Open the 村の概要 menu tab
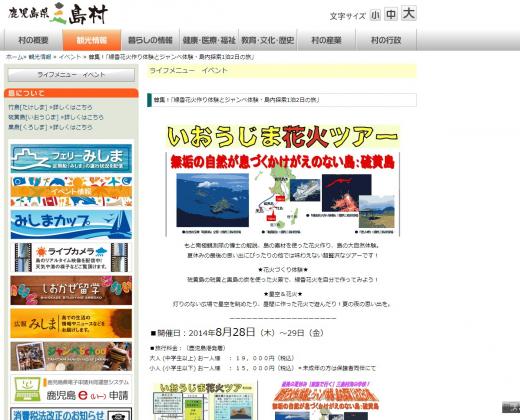Image resolution: width=520 pixels, height=420 pixels. (33, 40)
